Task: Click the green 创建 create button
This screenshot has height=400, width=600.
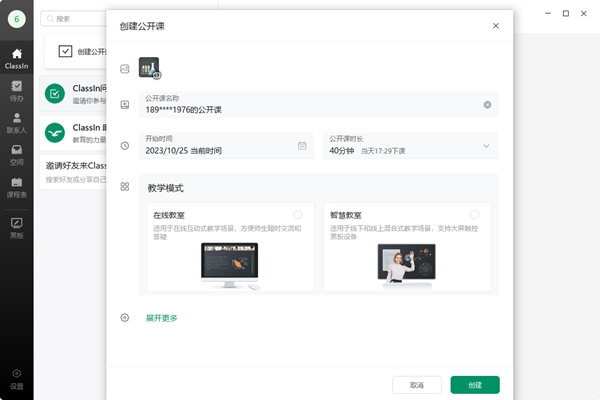Action: (x=475, y=385)
